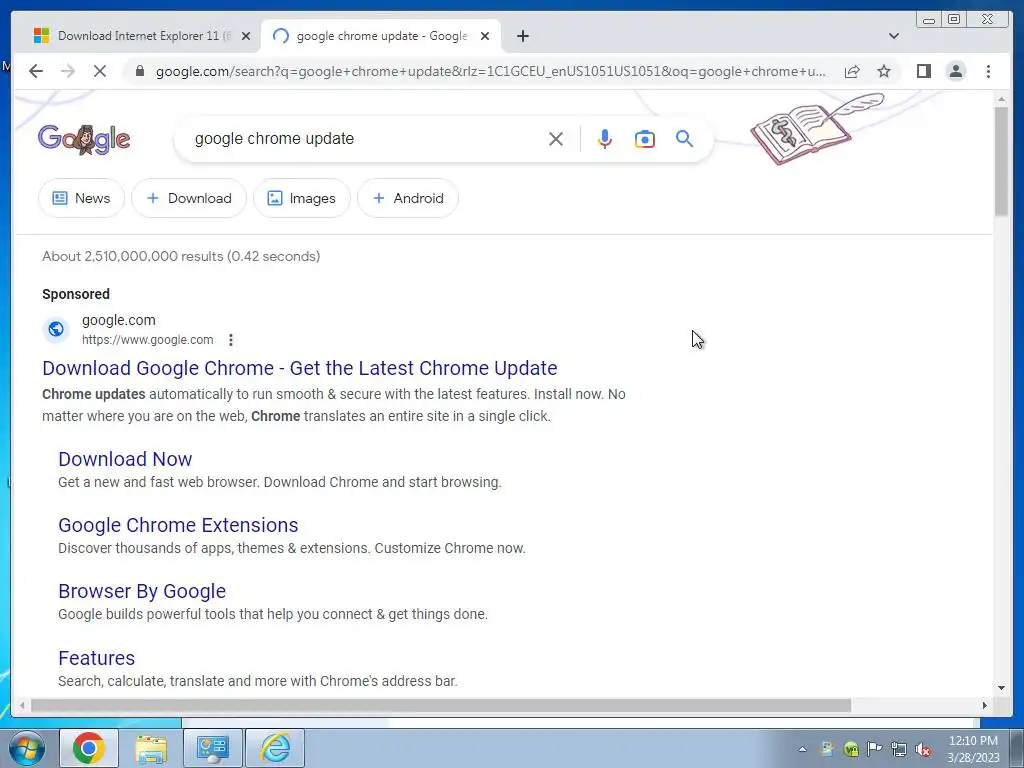Open the Chrome profile menu
Screen dimensions: 1024x768
[x=955, y=71]
